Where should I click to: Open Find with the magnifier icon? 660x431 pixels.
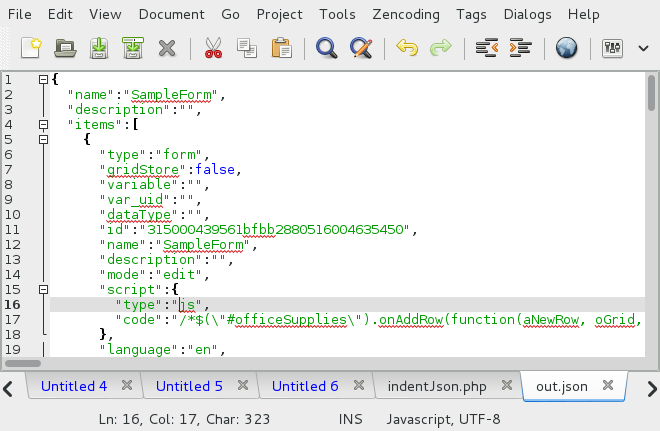[326, 47]
